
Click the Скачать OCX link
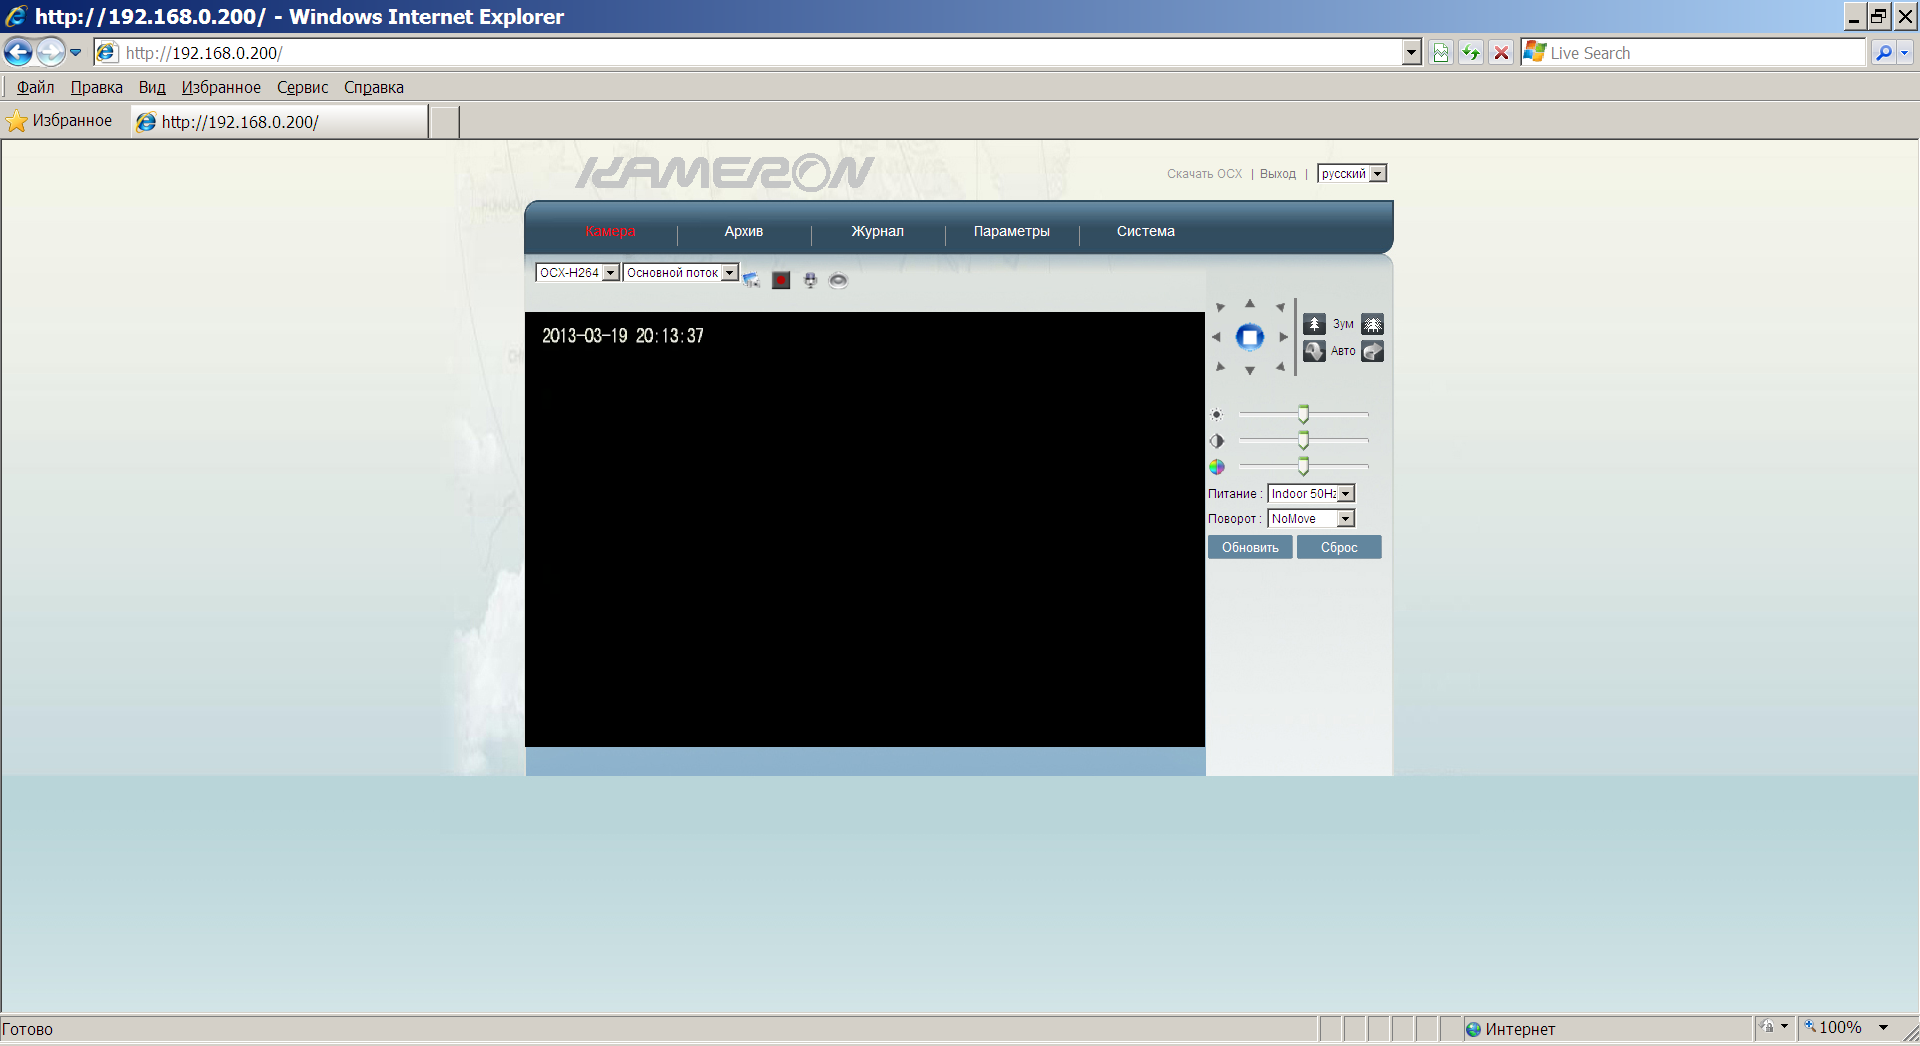(1204, 174)
